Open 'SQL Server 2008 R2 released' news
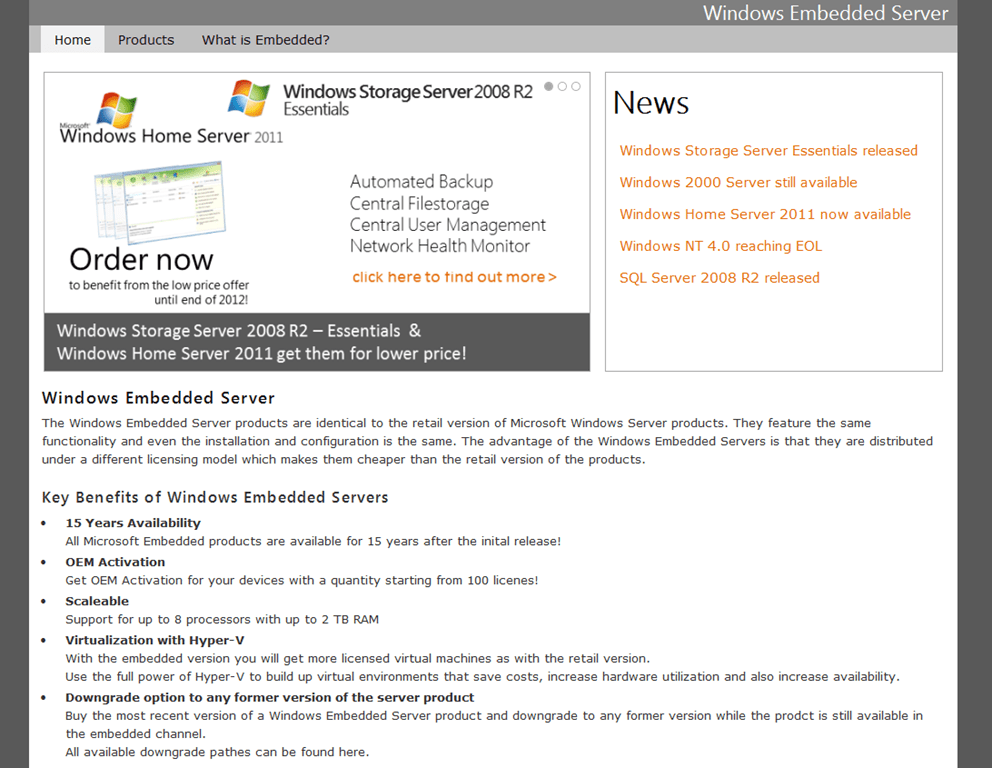 pyautogui.click(x=719, y=278)
